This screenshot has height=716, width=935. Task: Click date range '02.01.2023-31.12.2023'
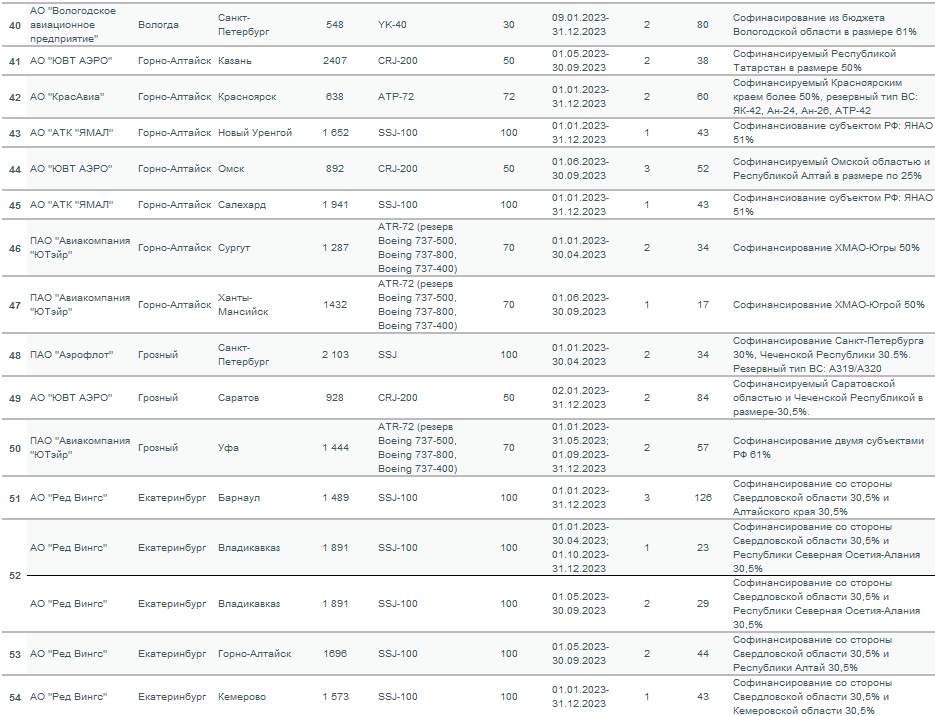580,398
